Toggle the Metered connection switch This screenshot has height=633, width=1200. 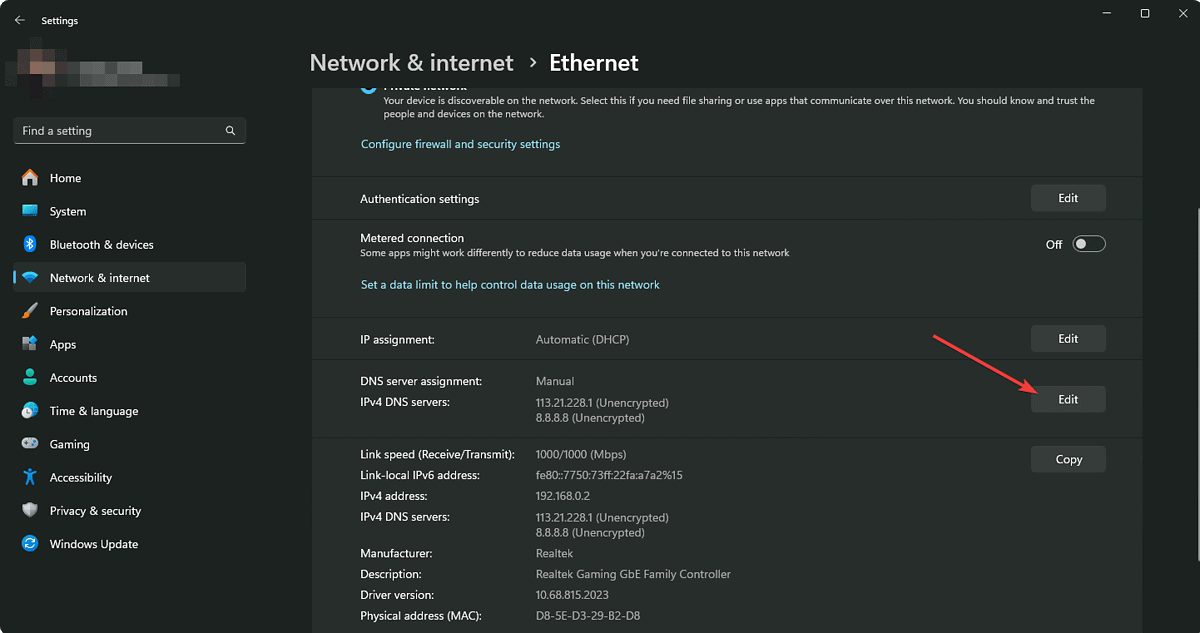1089,244
